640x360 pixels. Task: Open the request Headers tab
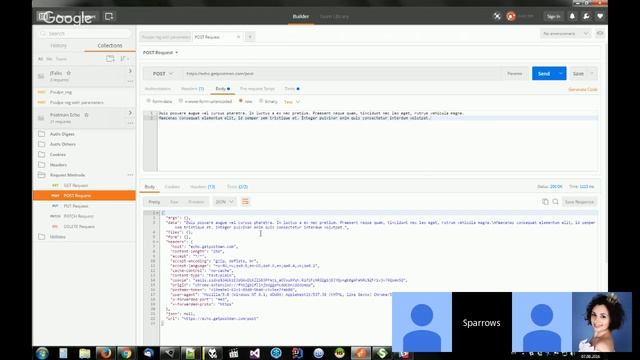[x=192, y=89]
